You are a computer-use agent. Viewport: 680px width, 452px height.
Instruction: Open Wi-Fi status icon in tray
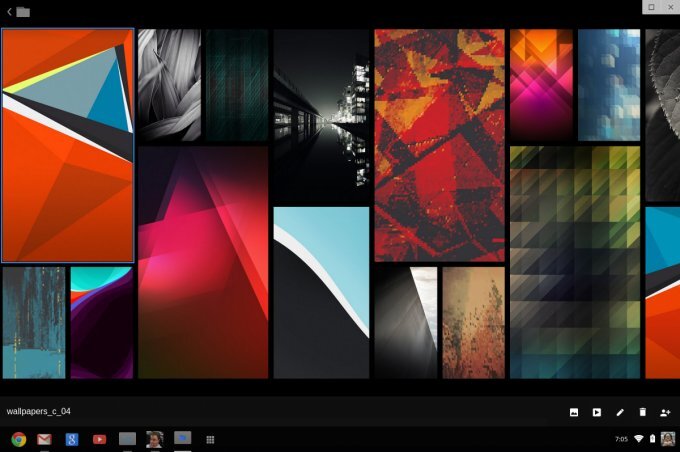coord(638,439)
